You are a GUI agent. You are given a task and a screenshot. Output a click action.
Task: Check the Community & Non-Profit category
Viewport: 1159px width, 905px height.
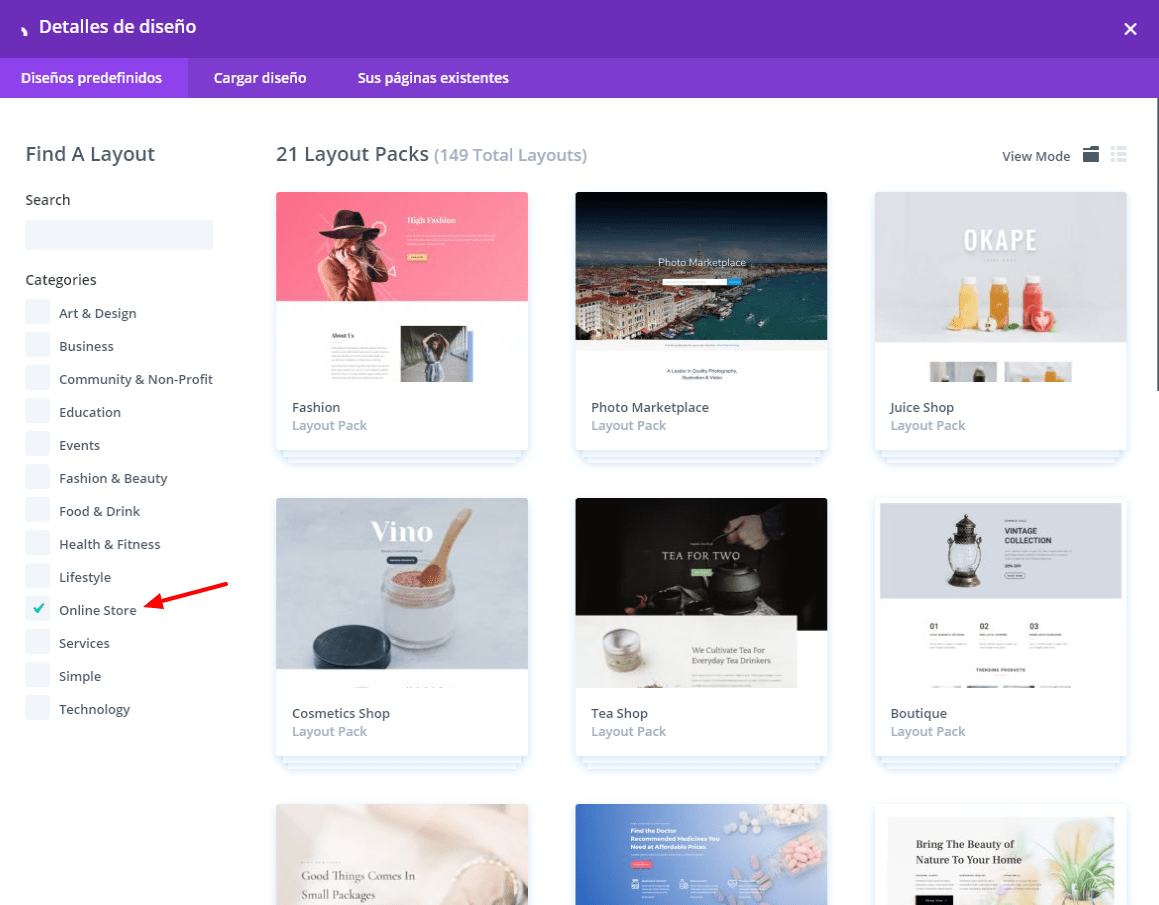click(x=38, y=378)
